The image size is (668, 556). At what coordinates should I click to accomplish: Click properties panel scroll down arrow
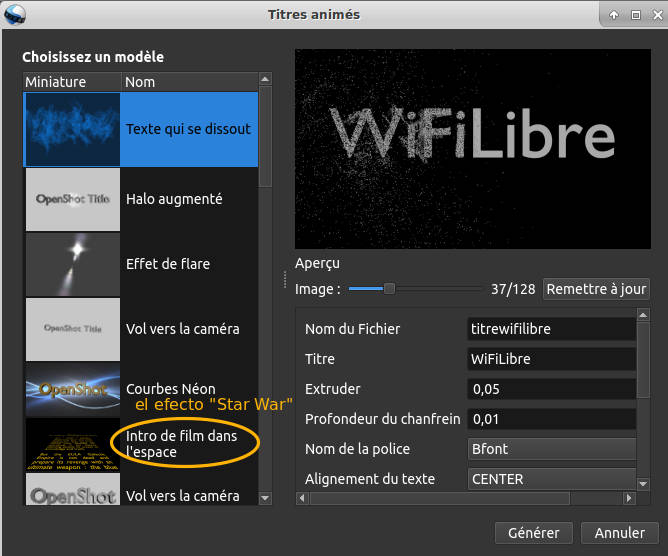pos(643,484)
